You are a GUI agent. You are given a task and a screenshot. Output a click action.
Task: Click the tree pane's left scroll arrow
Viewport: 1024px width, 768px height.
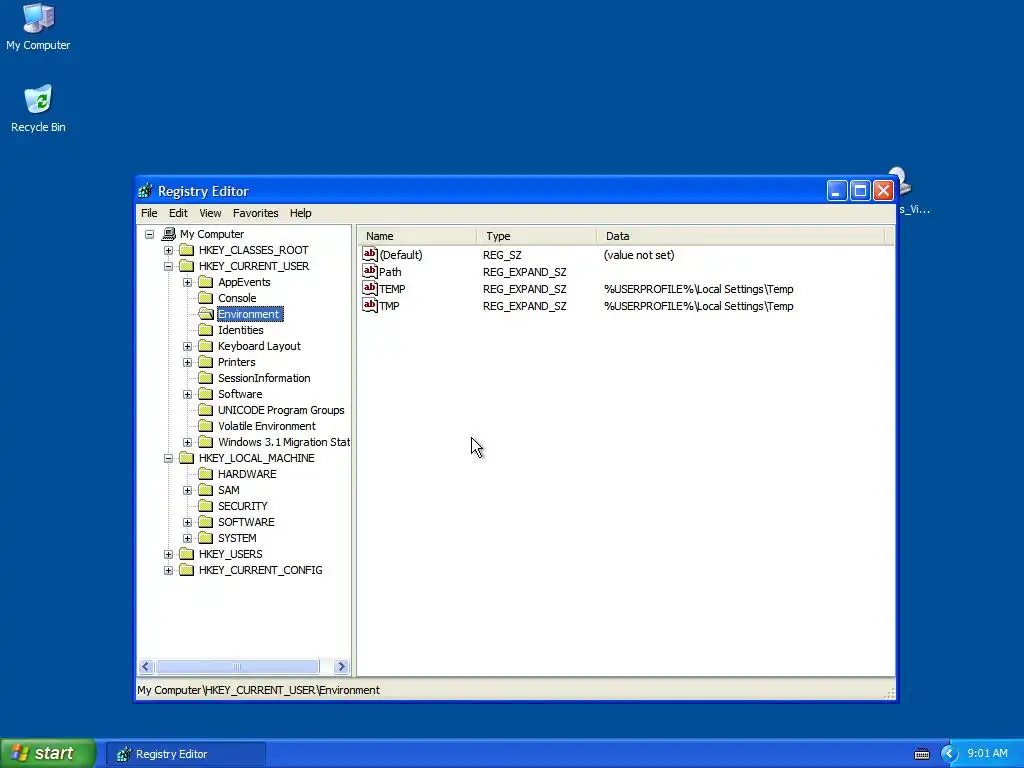146,666
